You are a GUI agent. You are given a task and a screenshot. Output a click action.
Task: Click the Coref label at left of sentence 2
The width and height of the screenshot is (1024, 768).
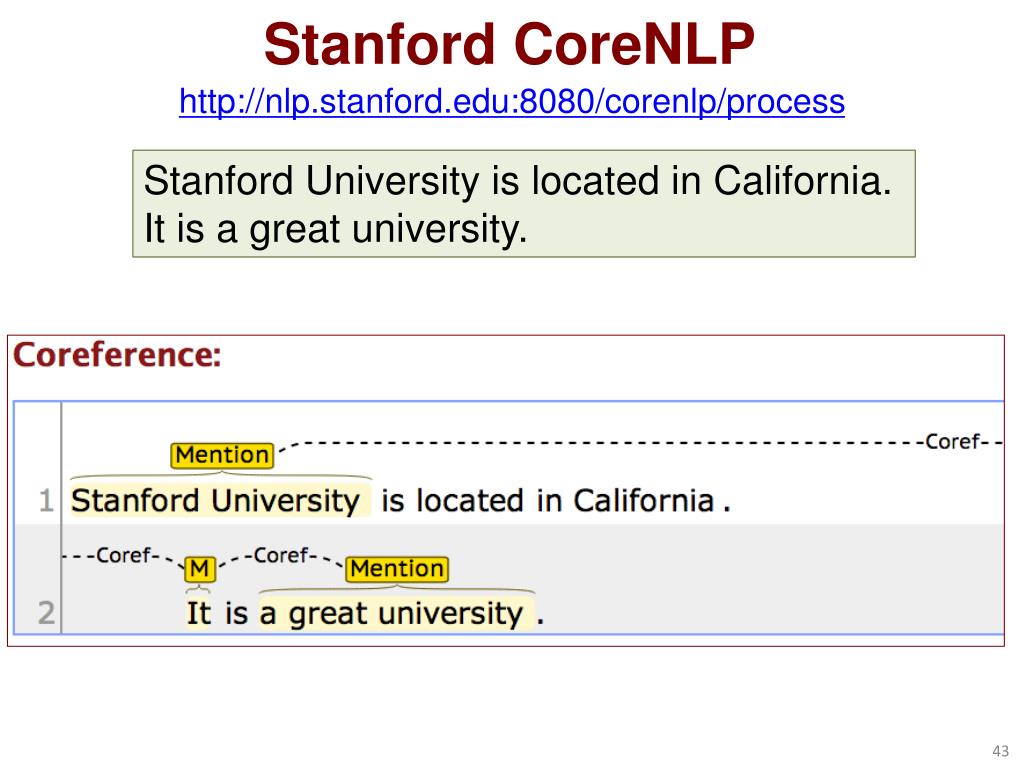[x=124, y=556]
